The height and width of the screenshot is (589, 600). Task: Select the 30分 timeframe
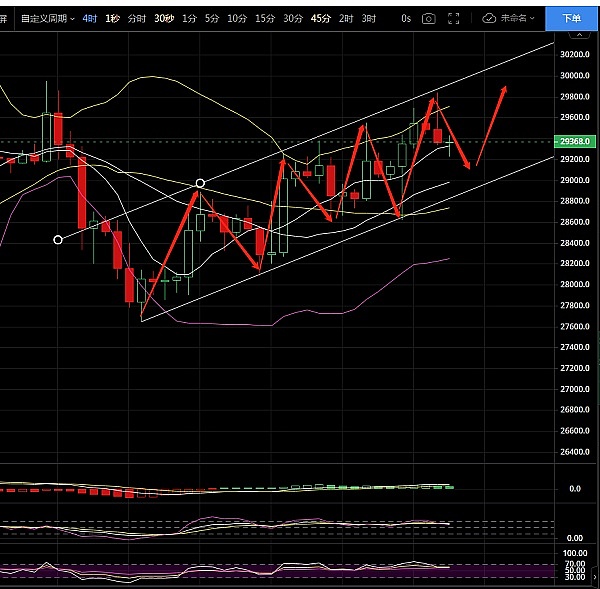[293, 18]
